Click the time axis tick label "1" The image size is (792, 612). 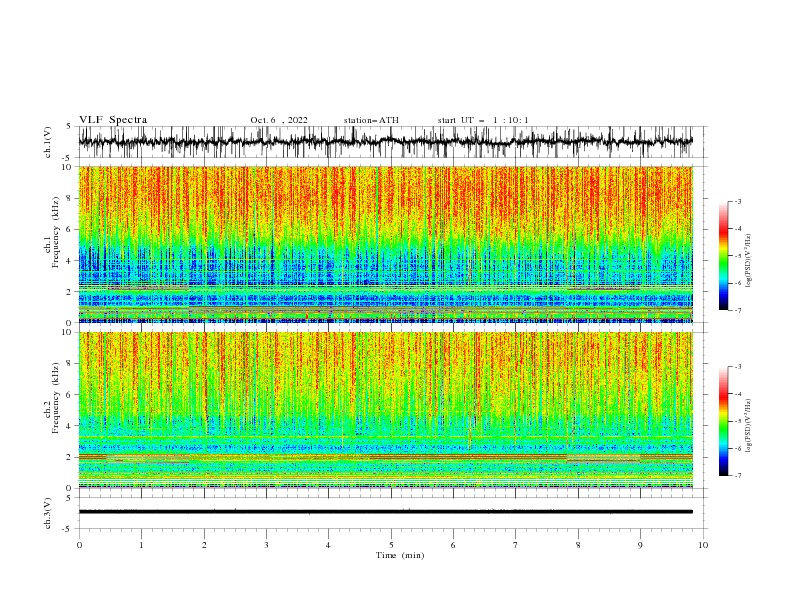(x=141, y=545)
